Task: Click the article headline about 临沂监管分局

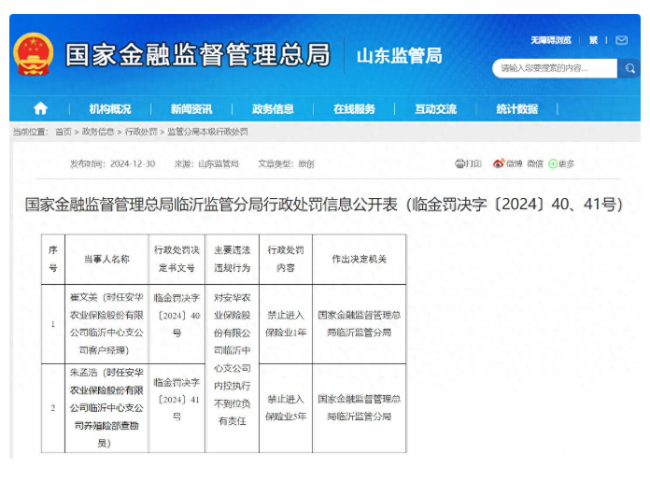Action: tap(324, 204)
